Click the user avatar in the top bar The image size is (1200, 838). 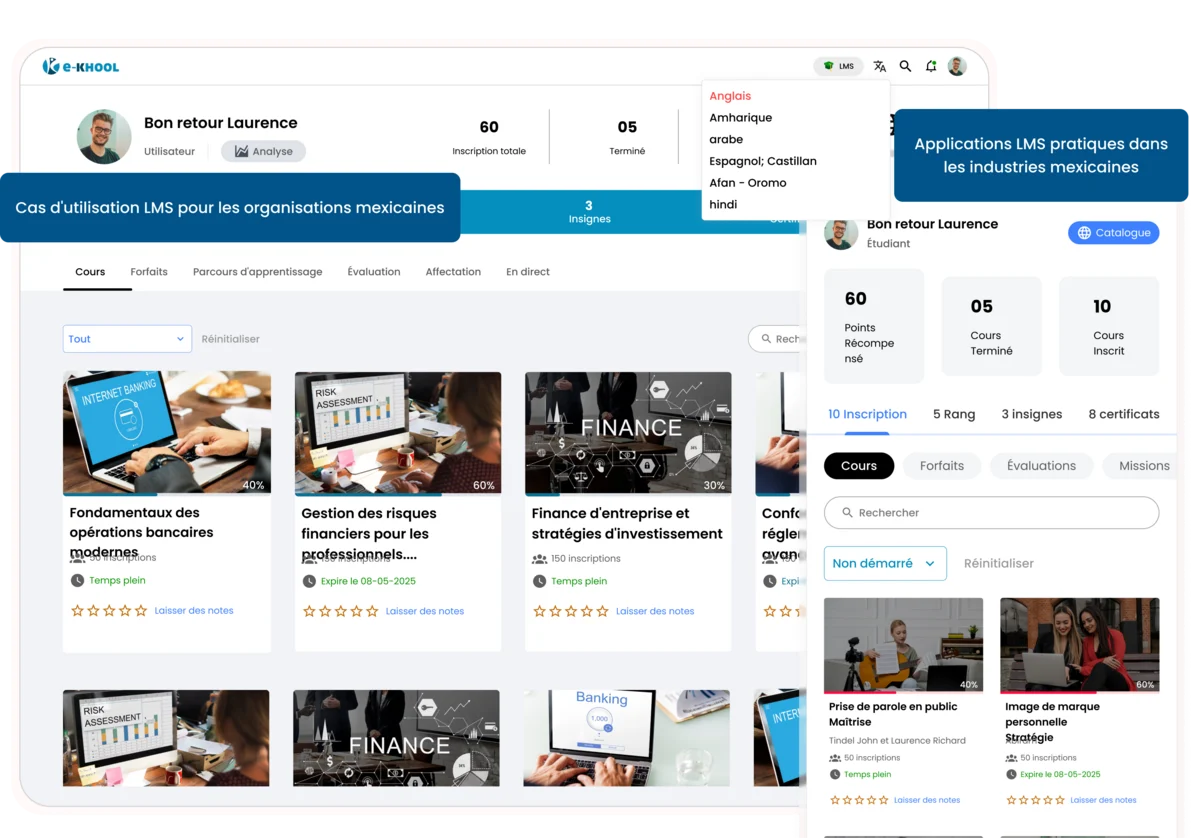click(x=957, y=66)
